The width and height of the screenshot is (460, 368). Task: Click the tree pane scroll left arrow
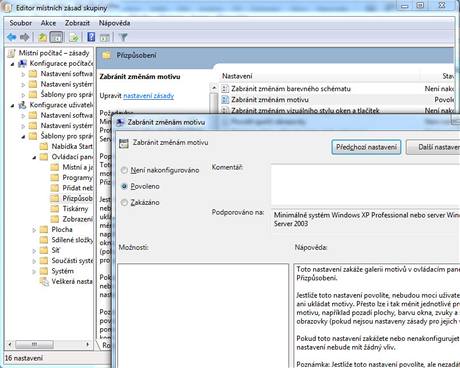pyautogui.click(x=10, y=344)
